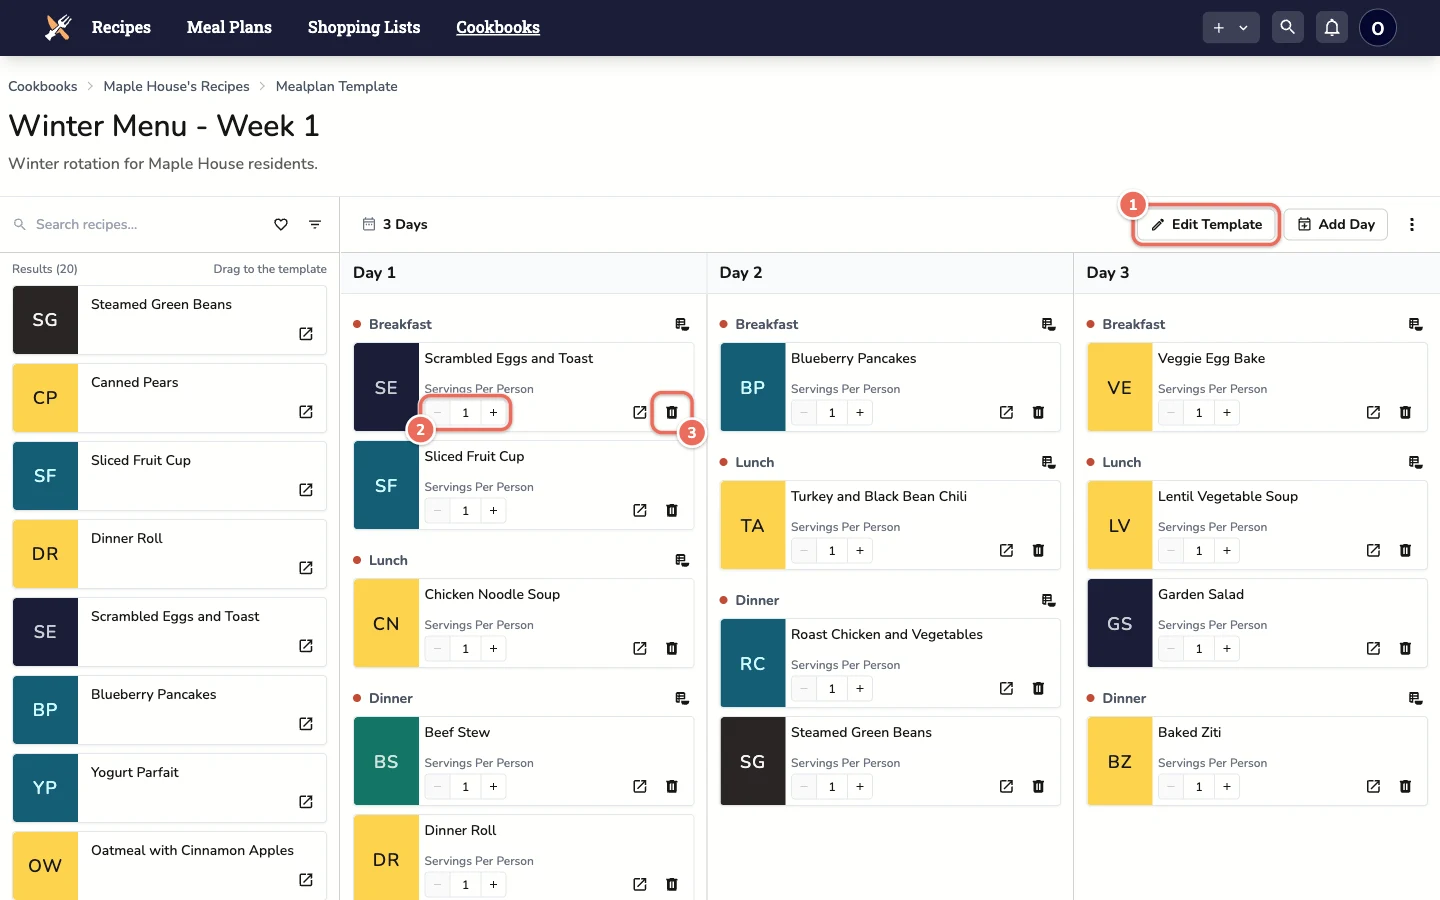
Task: Open Chicken Noodle Soup in new tab
Action: (x=640, y=649)
